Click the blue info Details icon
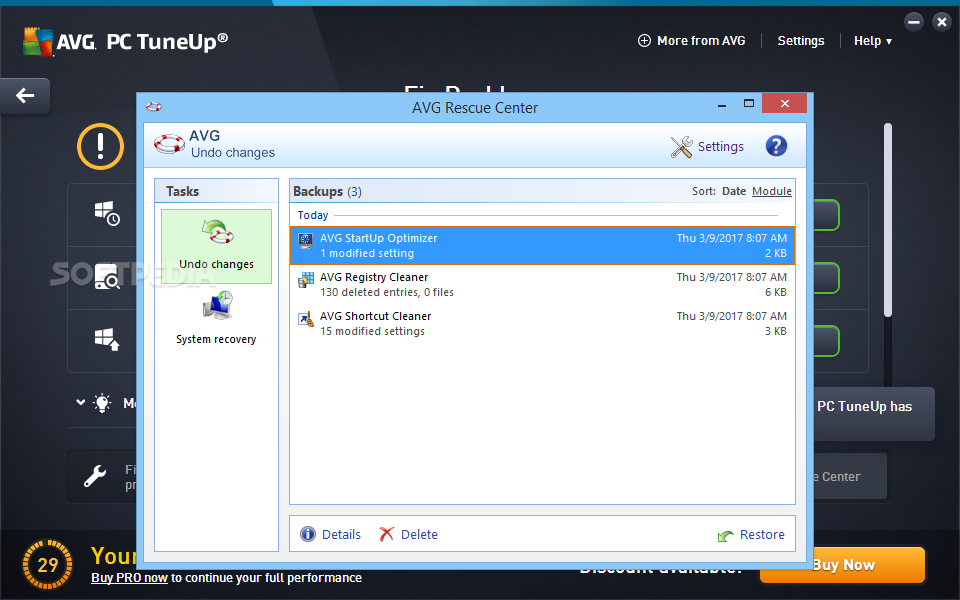The width and height of the screenshot is (960, 600). tap(307, 534)
